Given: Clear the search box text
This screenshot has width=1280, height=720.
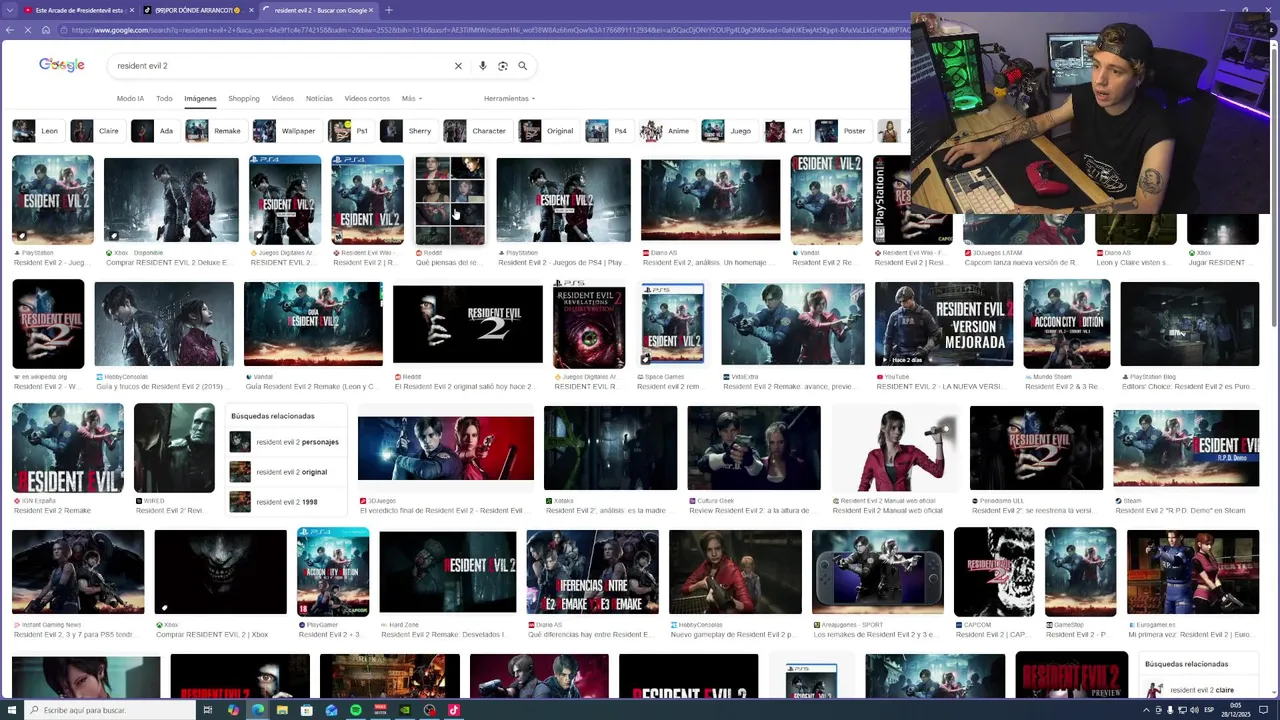Looking at the screenshot, I should coord(458,66).
